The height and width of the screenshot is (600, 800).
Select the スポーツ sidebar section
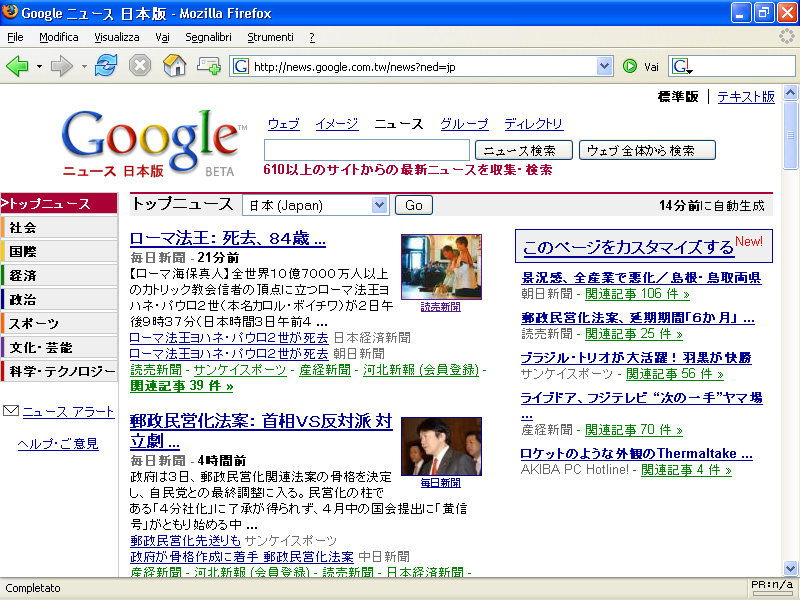(59, 323)
